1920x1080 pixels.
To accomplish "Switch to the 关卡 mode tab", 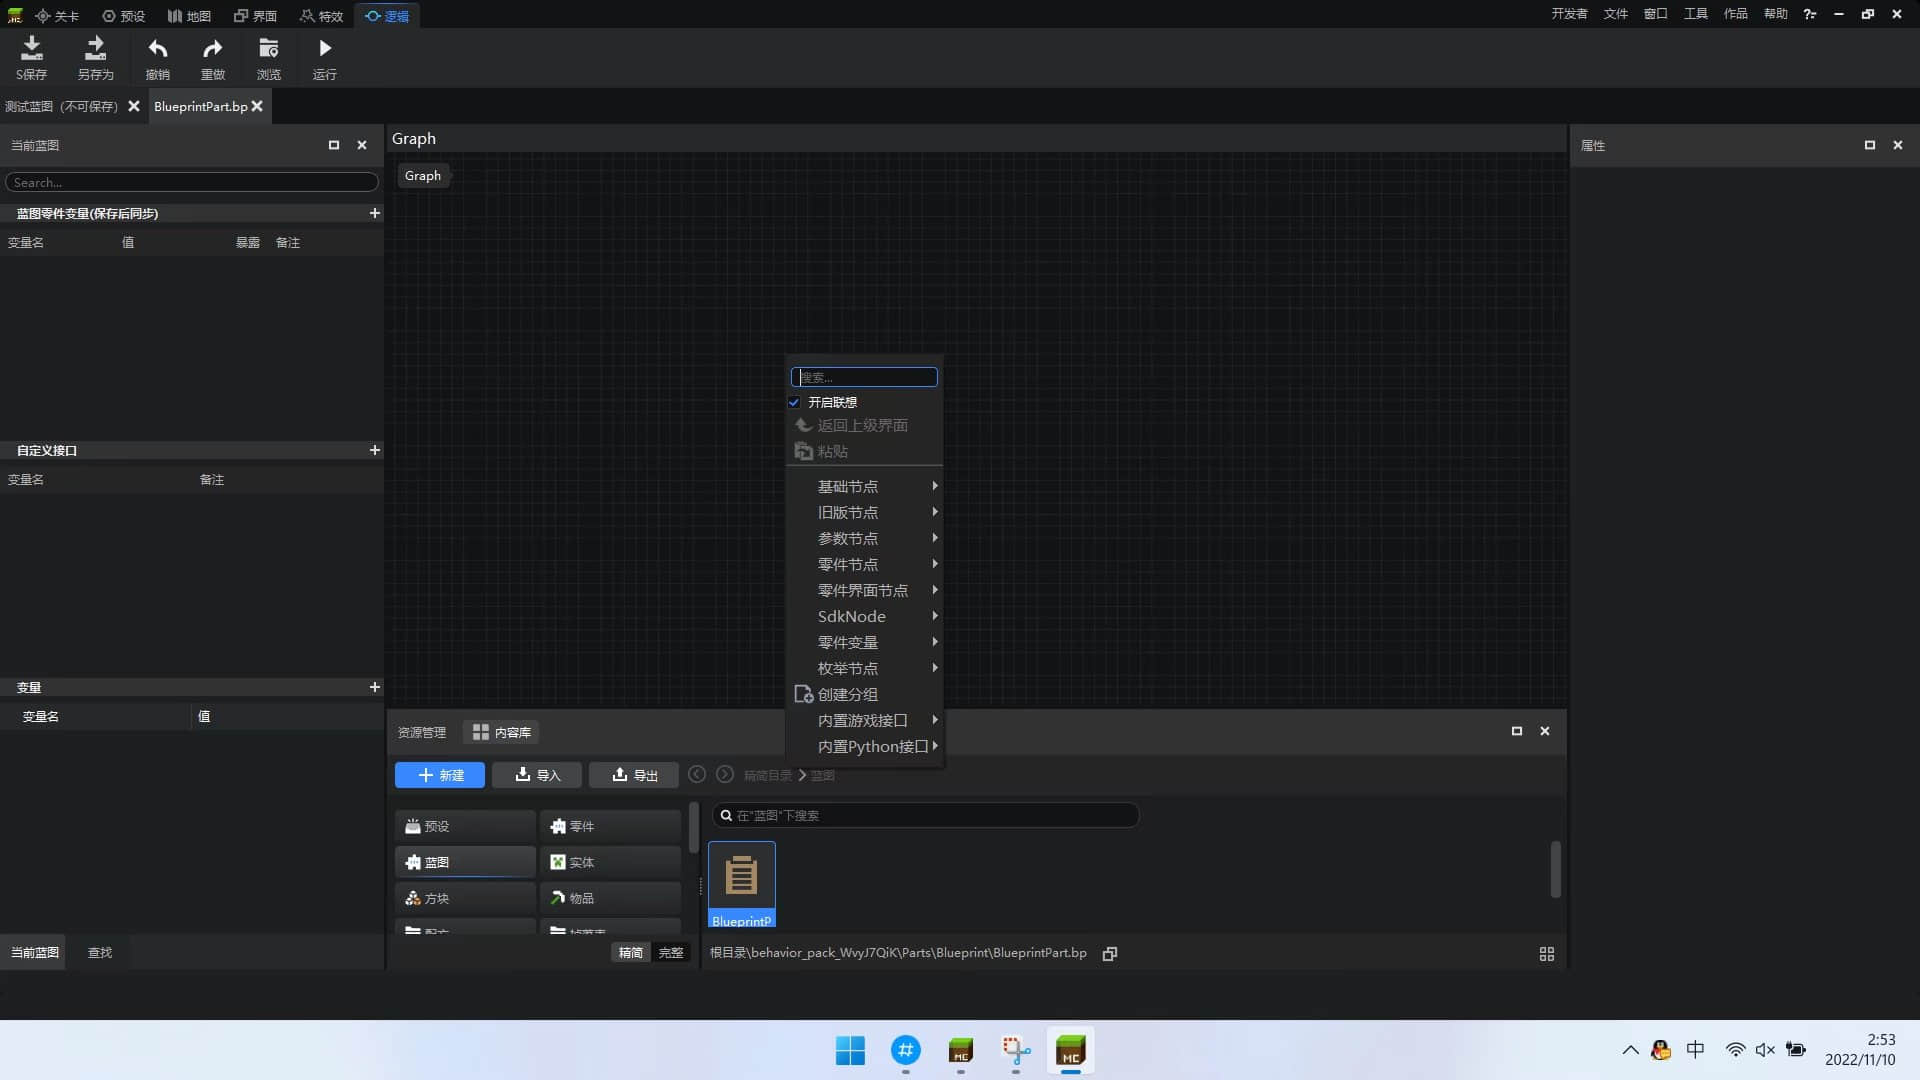I will click(57, 16).
